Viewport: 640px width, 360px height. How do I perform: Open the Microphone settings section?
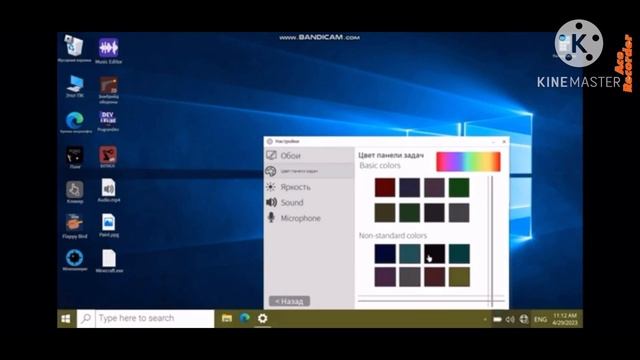coord(309,218)
